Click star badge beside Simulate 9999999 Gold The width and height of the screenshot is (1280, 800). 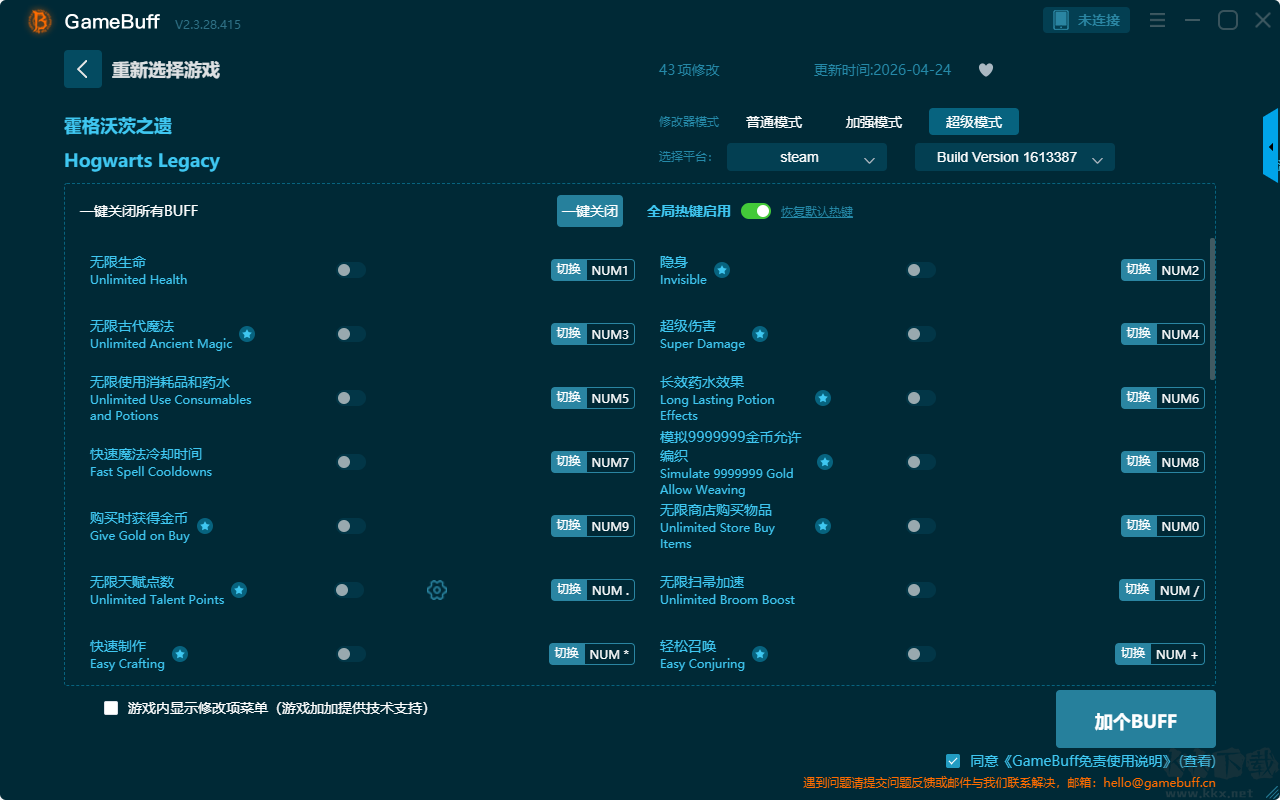[825, 462]
